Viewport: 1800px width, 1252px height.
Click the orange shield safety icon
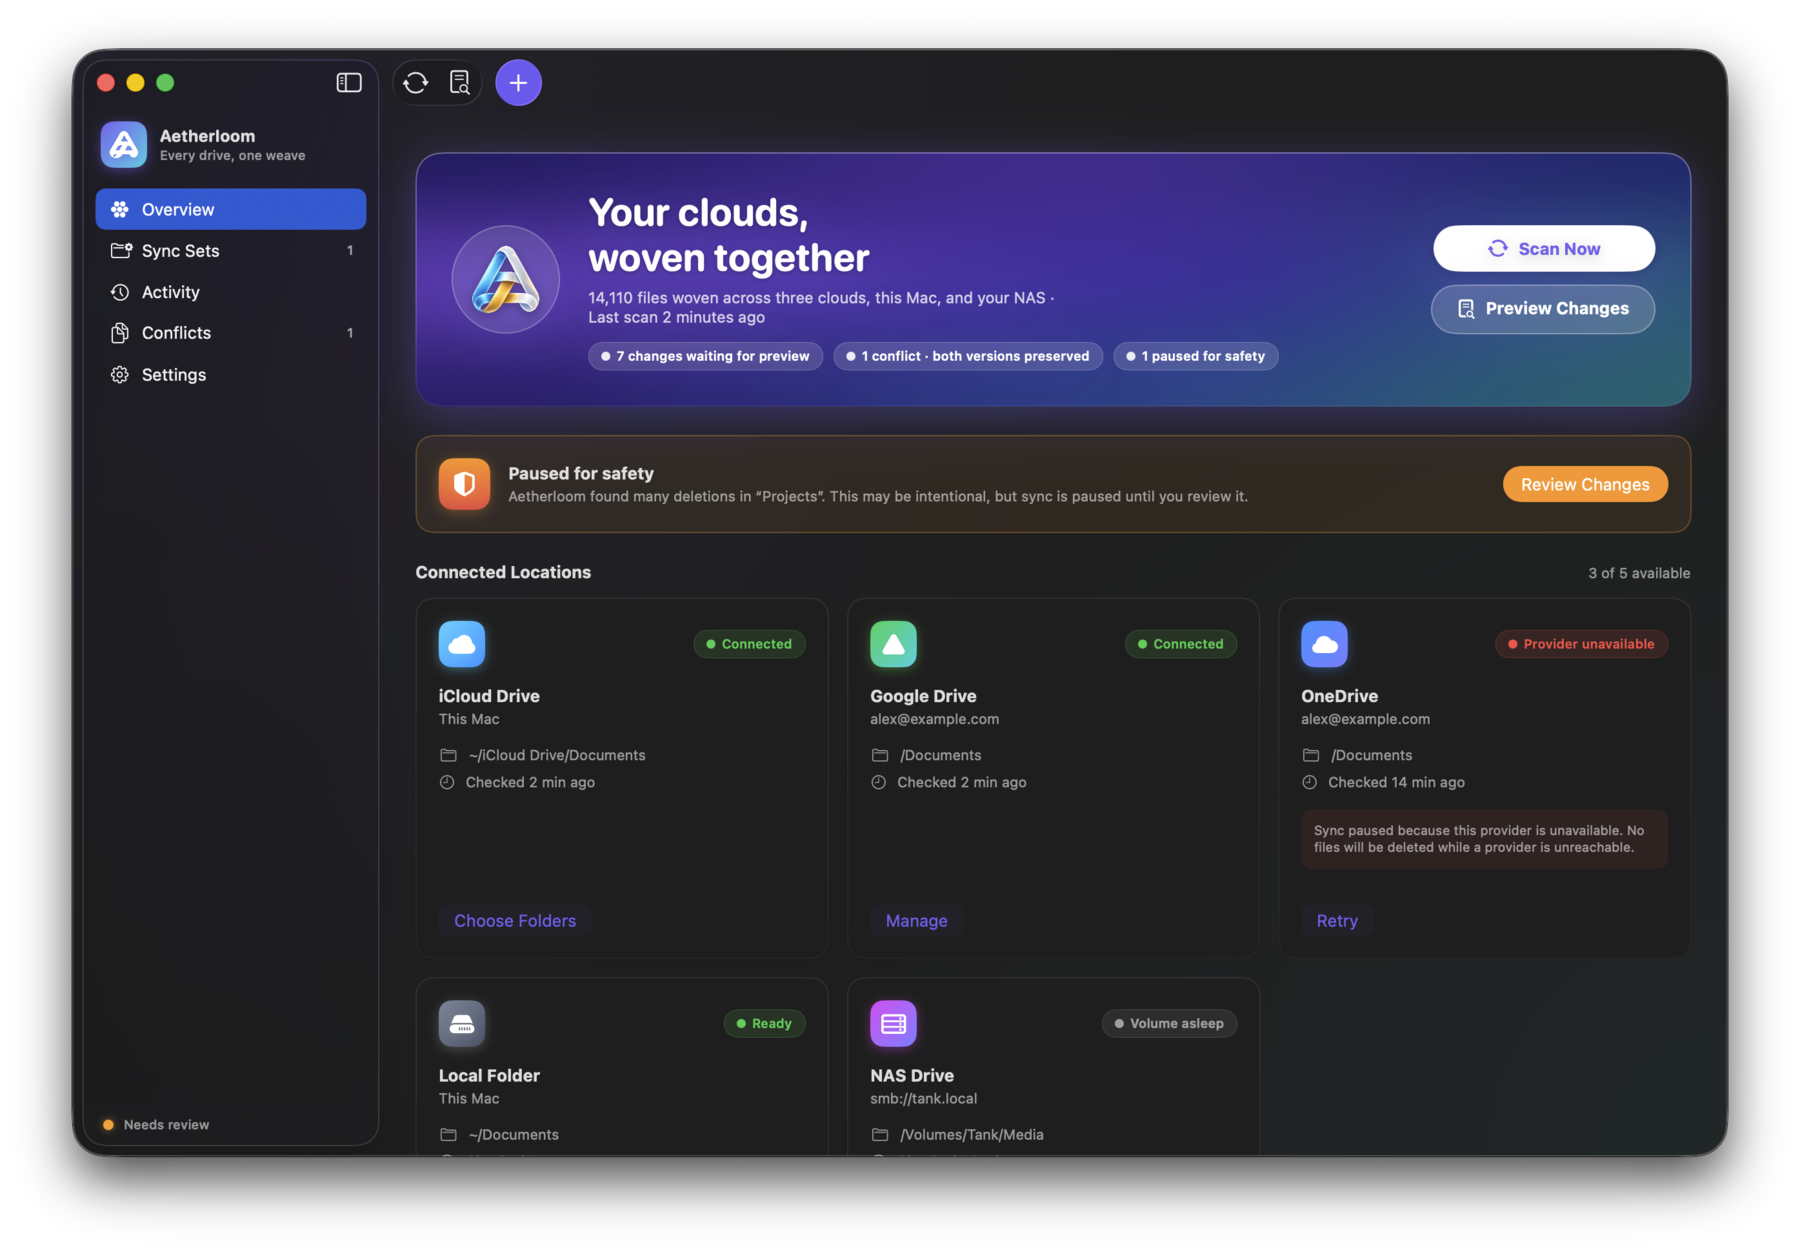(464, 484)
